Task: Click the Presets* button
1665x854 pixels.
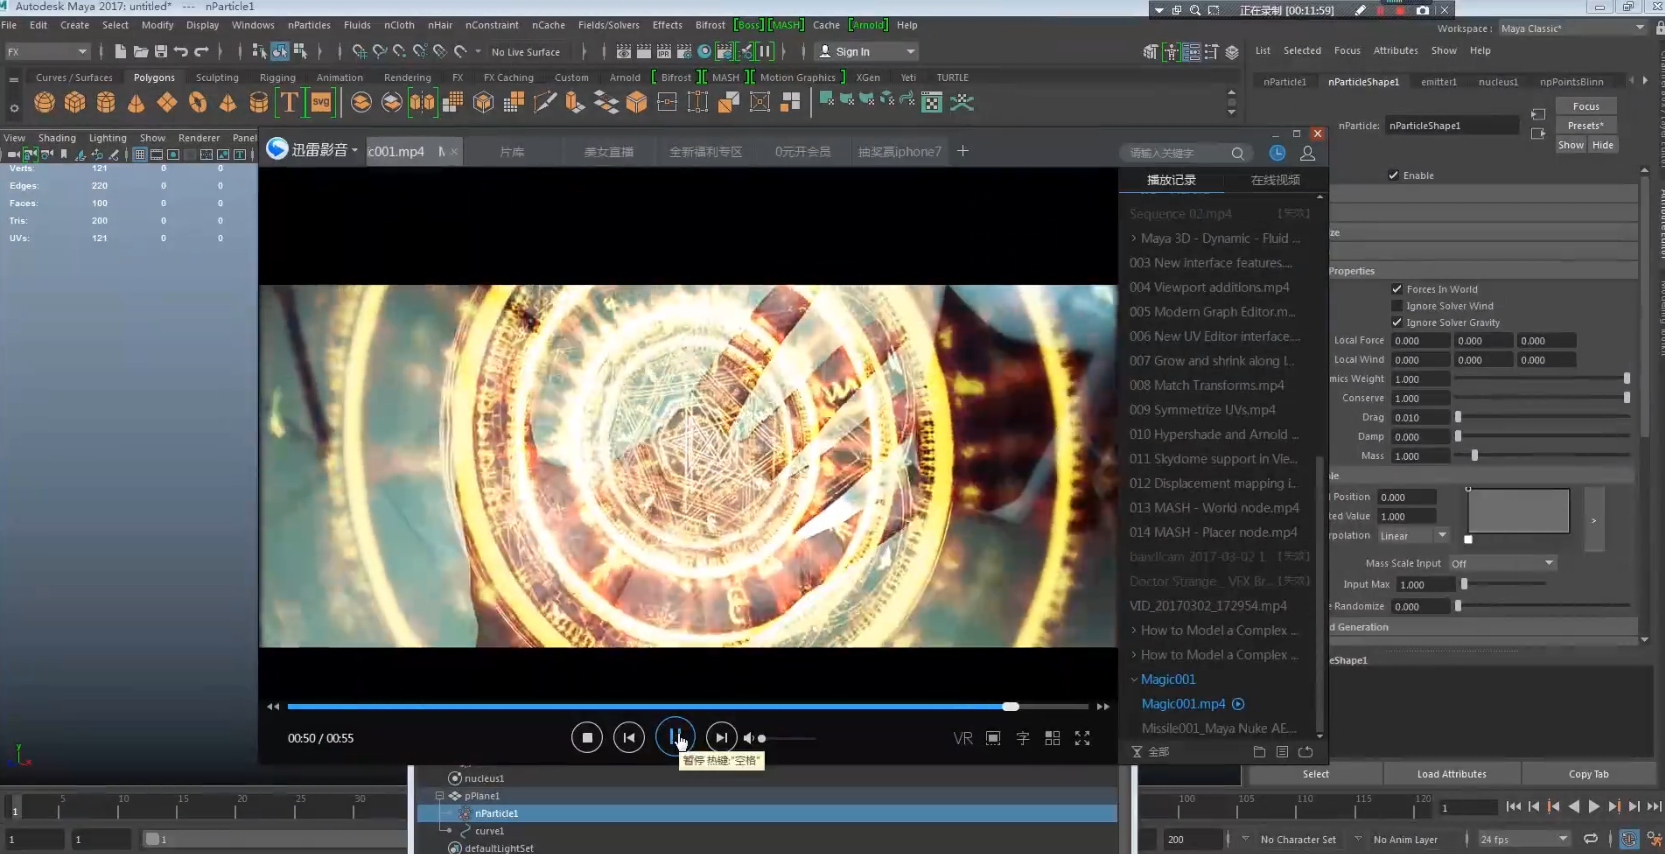Action: (x=1586, y=126)
